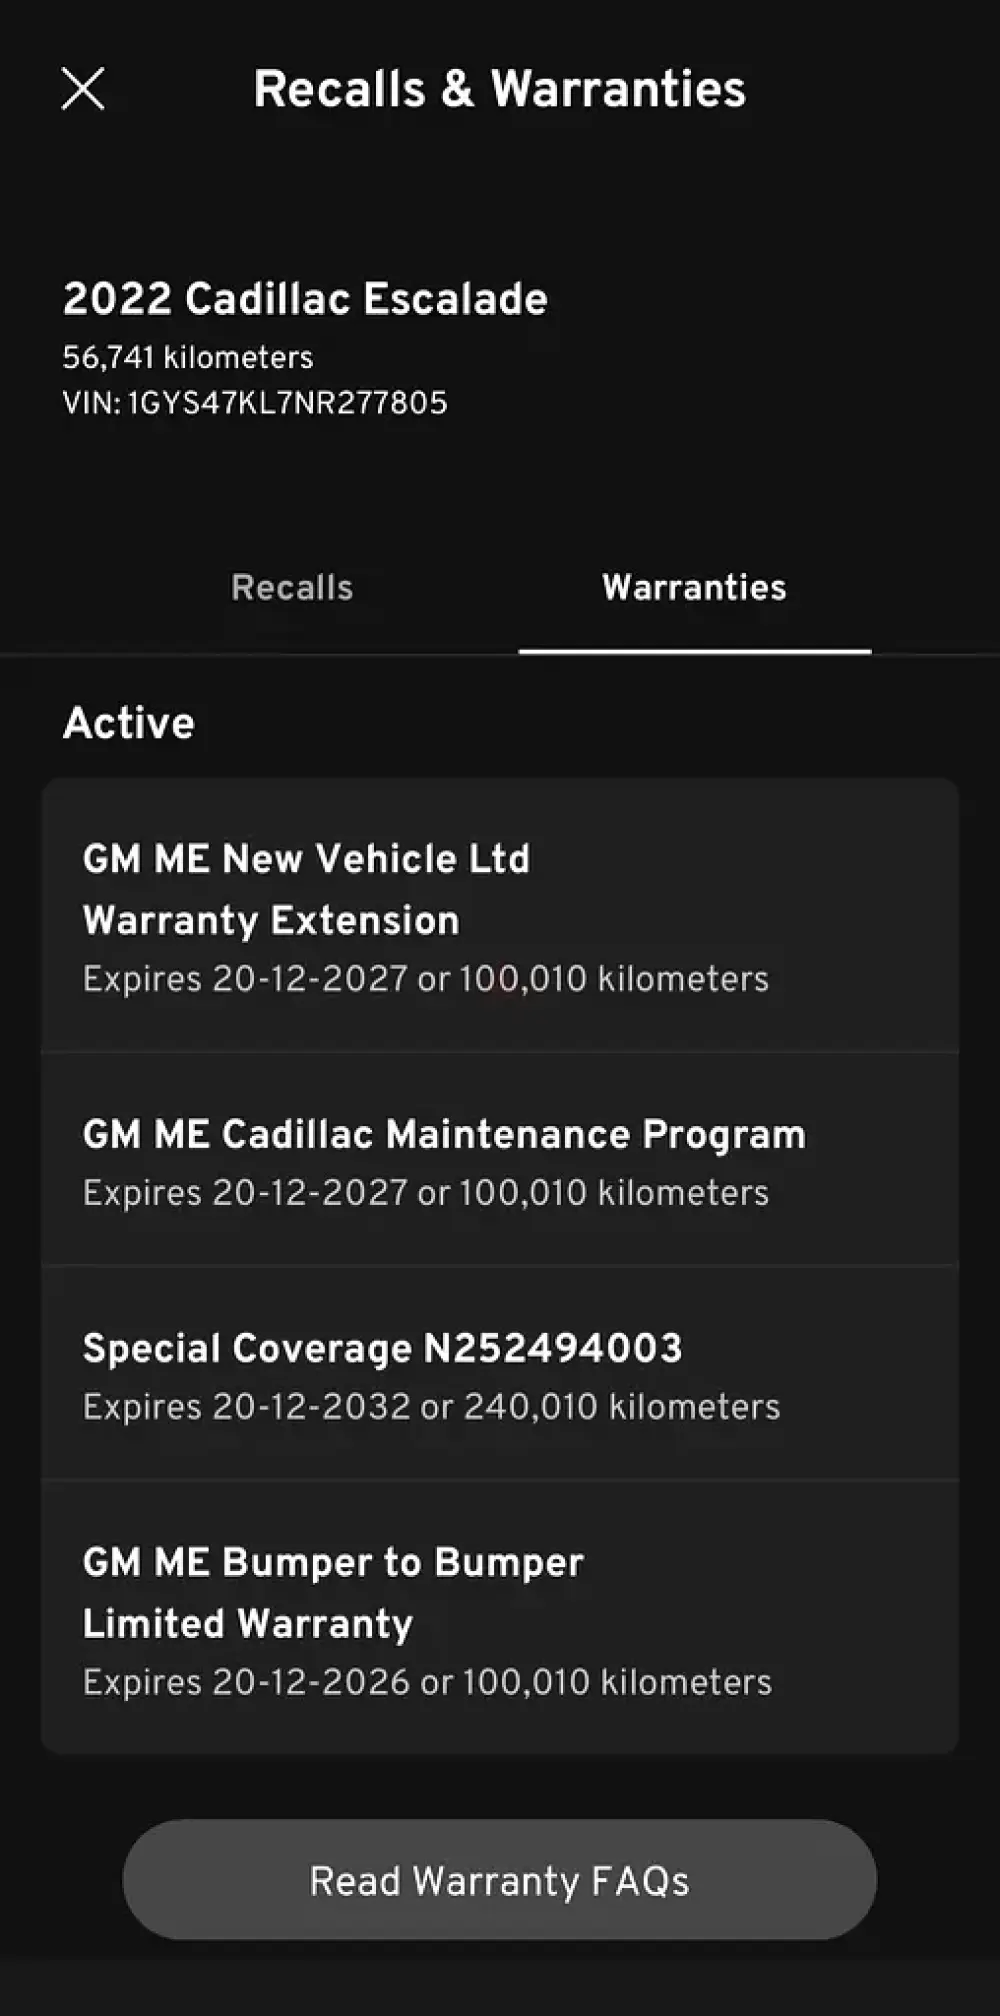Screen dimensions: 1000x2016
Task: Open Read Warranty FAQs
Action: pos(499,1881)
